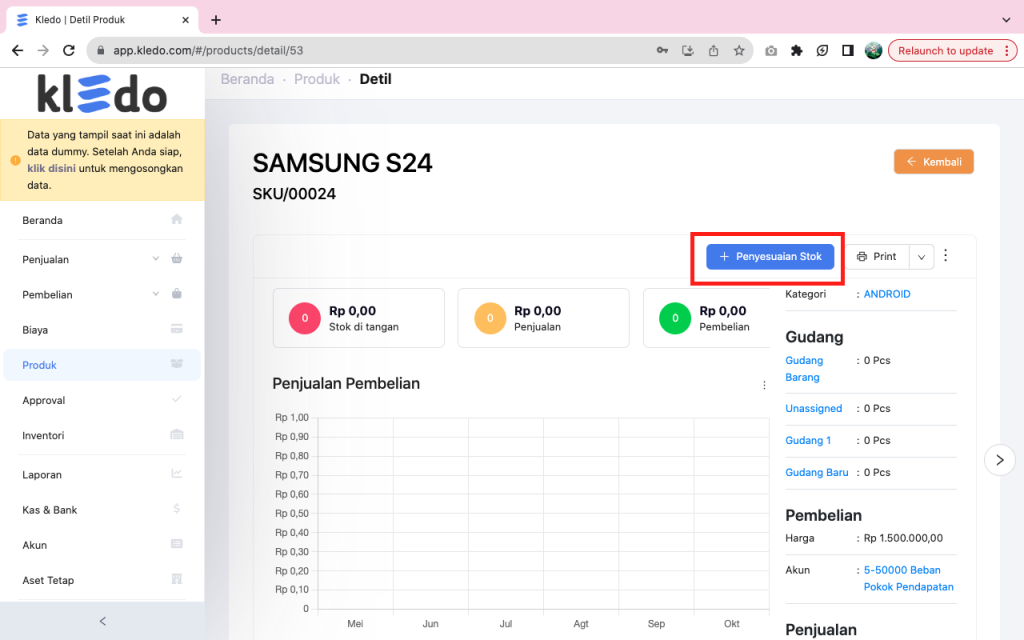
Task: Click the Rp 1.500.000,00 Harga value
Action: tap(903, 538)
